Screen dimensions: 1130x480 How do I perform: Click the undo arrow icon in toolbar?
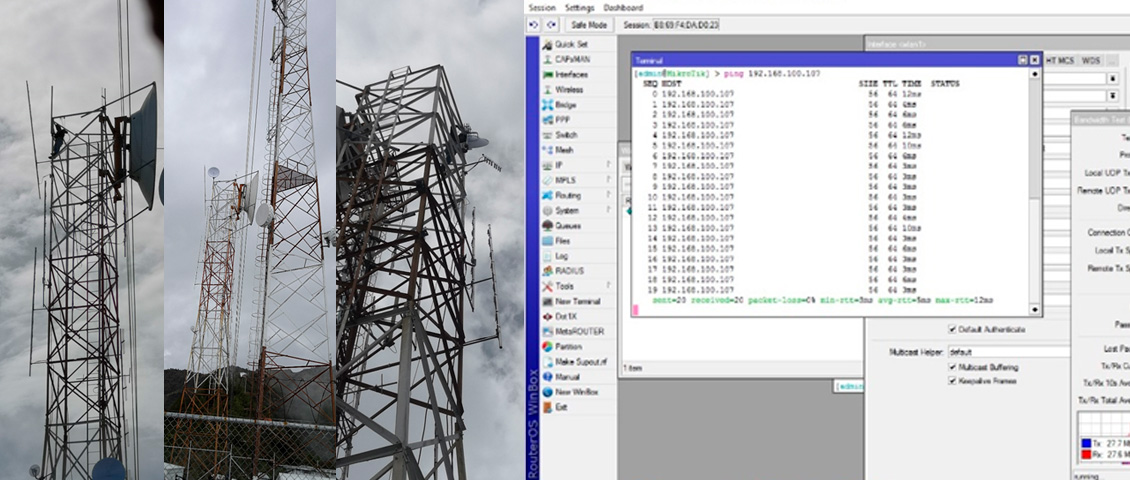(x=534, y=24)
